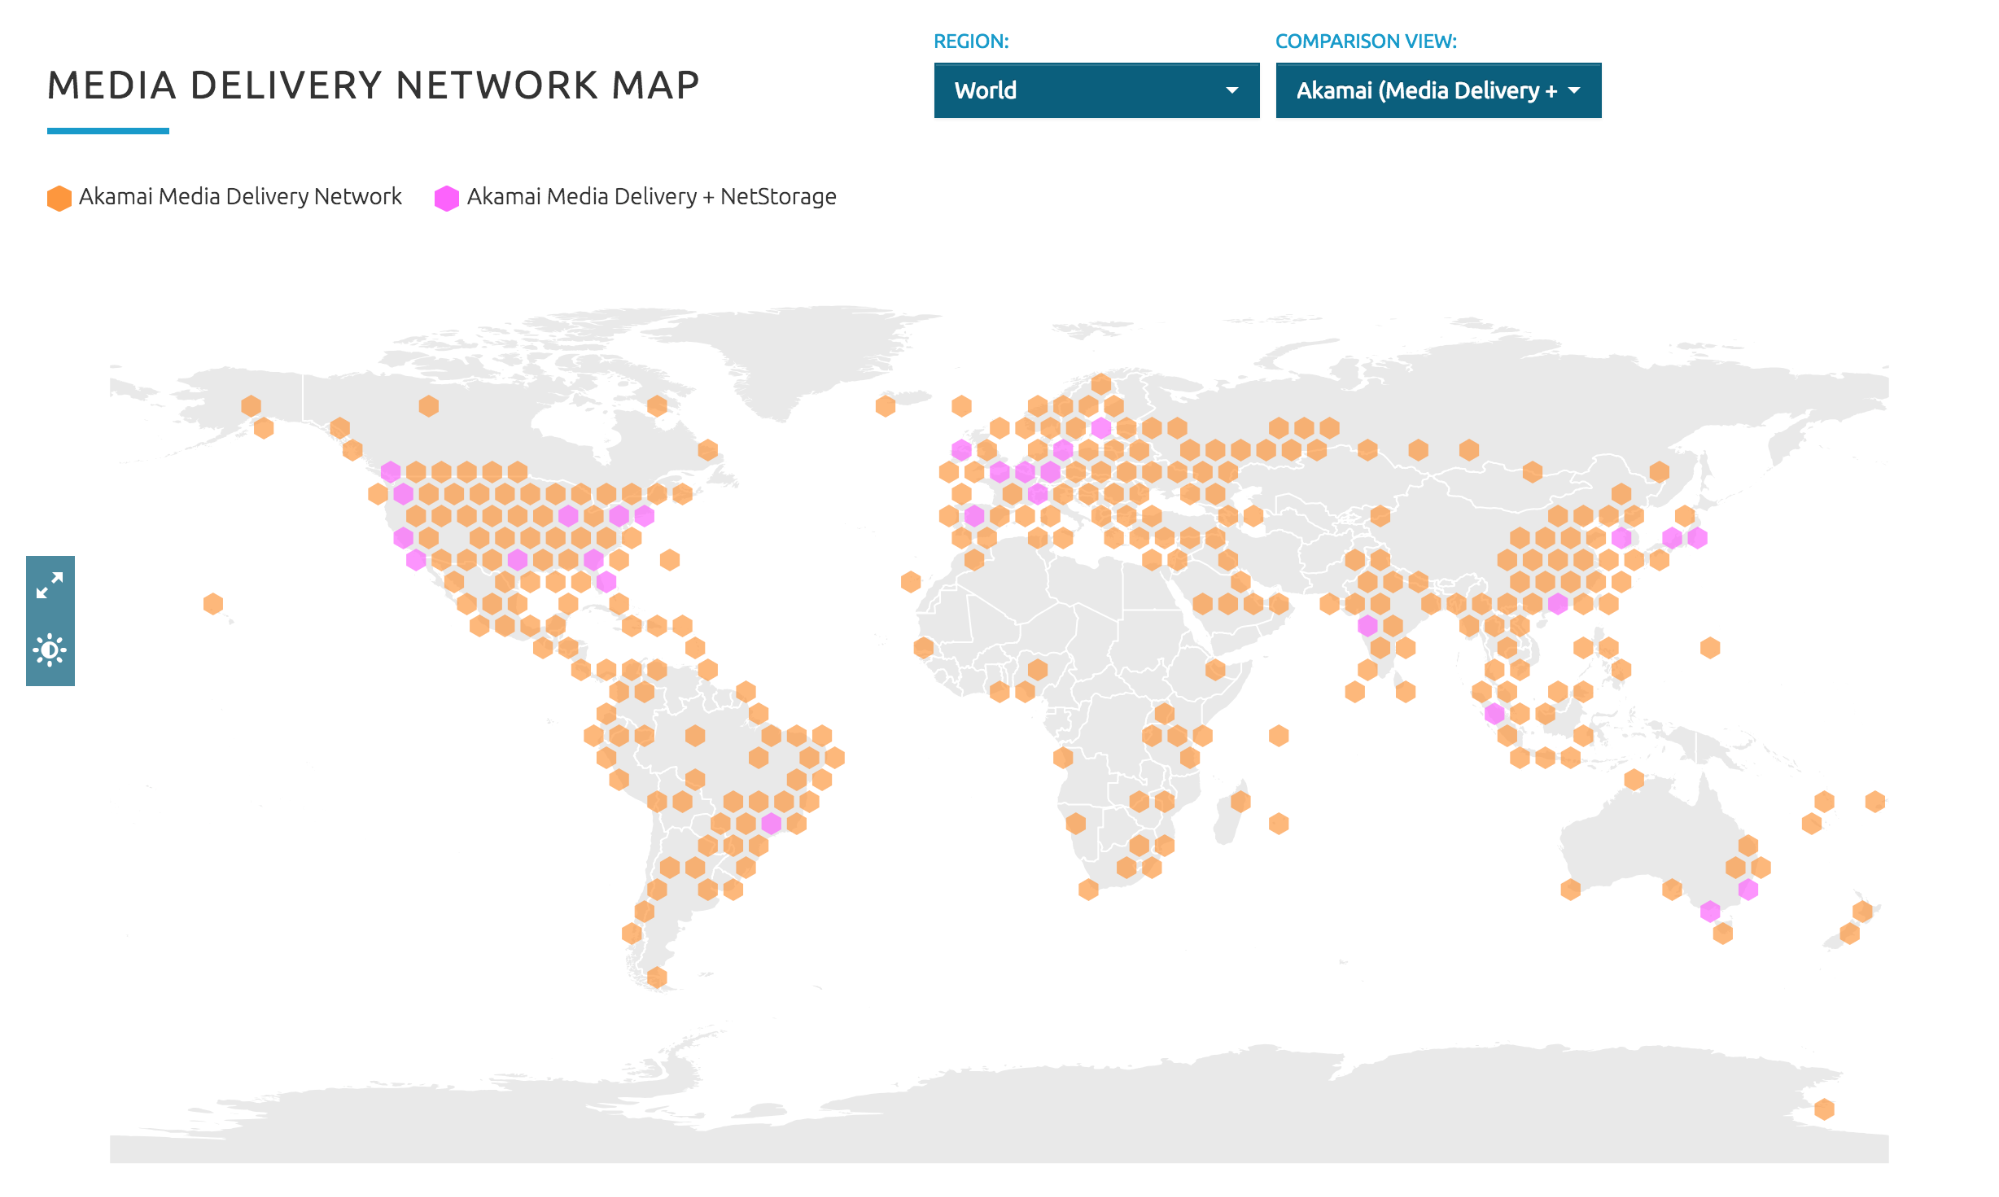Image resolution: width=1999 pixels, height=1197 pixels.
Task: Open the Akamai comparison view dropdown
Action: click(x=1438, y=90)
